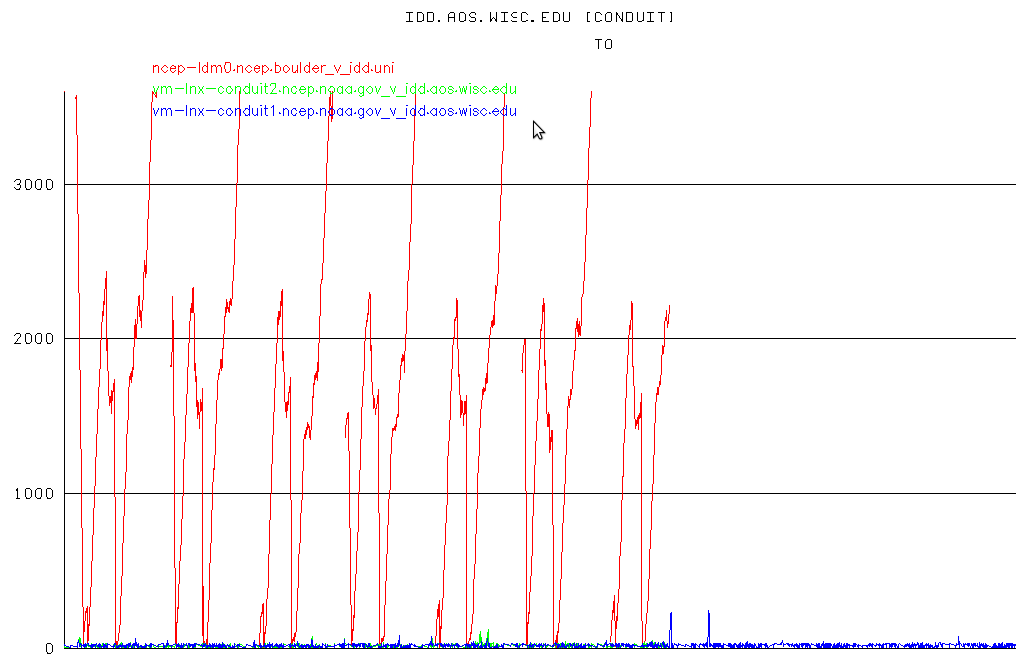Select red legend entry ncep-ldm0.ncep.boulder
This screenshot has width=1034, height=662.
(273, 68)
